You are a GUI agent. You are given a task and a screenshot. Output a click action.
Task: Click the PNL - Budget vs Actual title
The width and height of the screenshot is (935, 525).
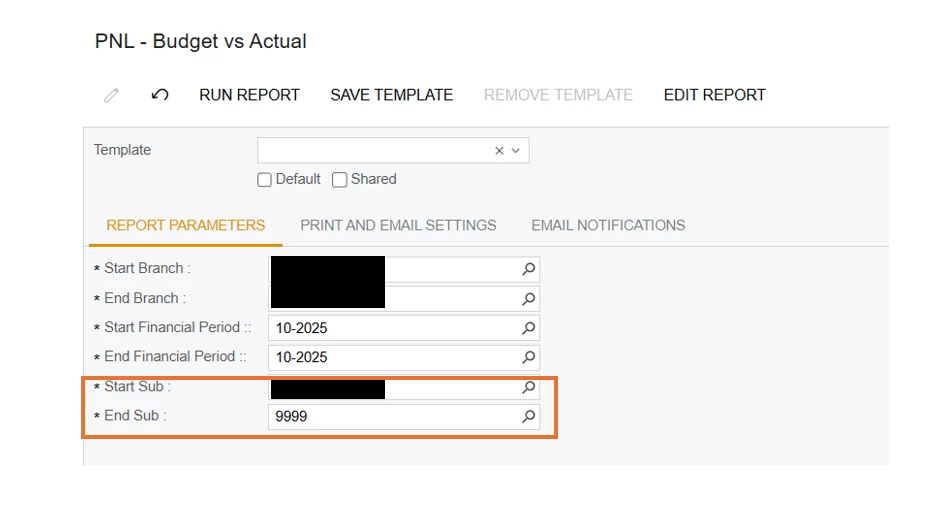pos(201,41)
